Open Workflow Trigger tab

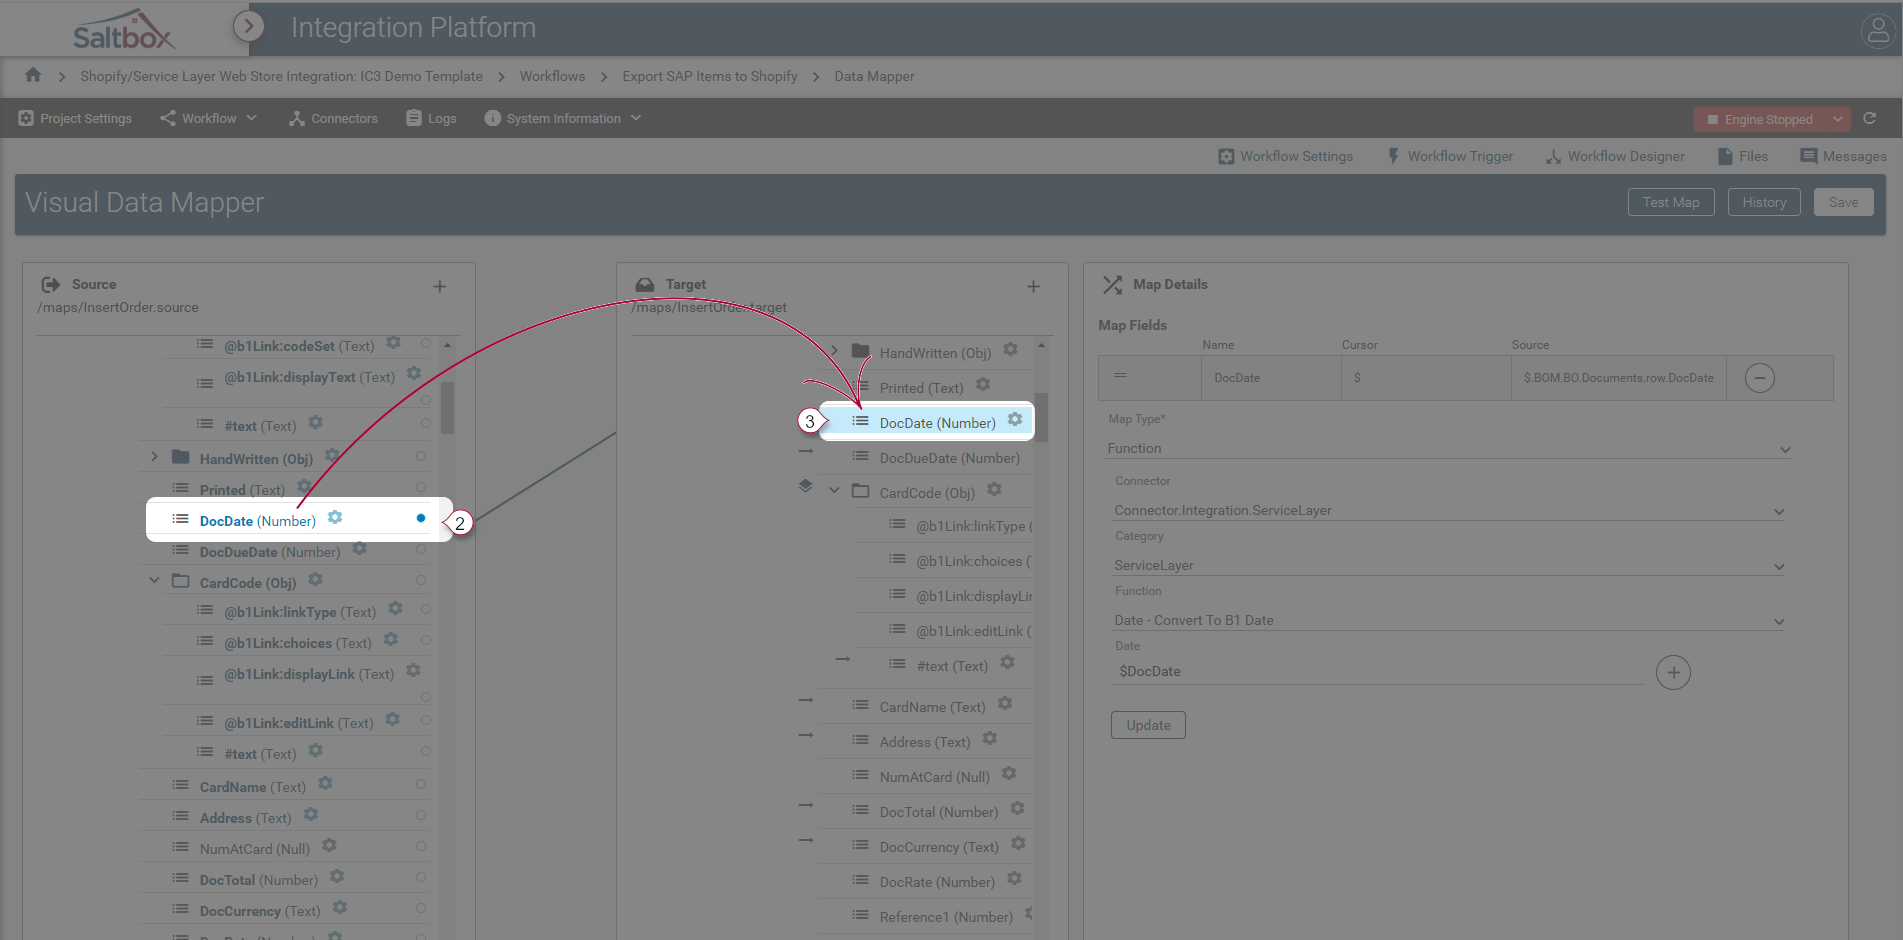pyautogui.click(x=1450, y=156)
